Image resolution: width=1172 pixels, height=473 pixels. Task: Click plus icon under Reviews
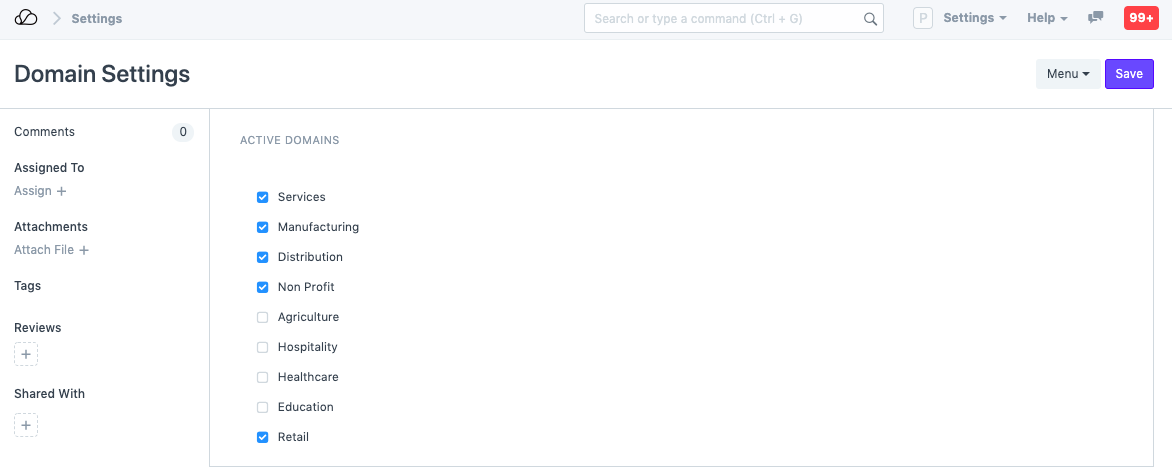26,354
